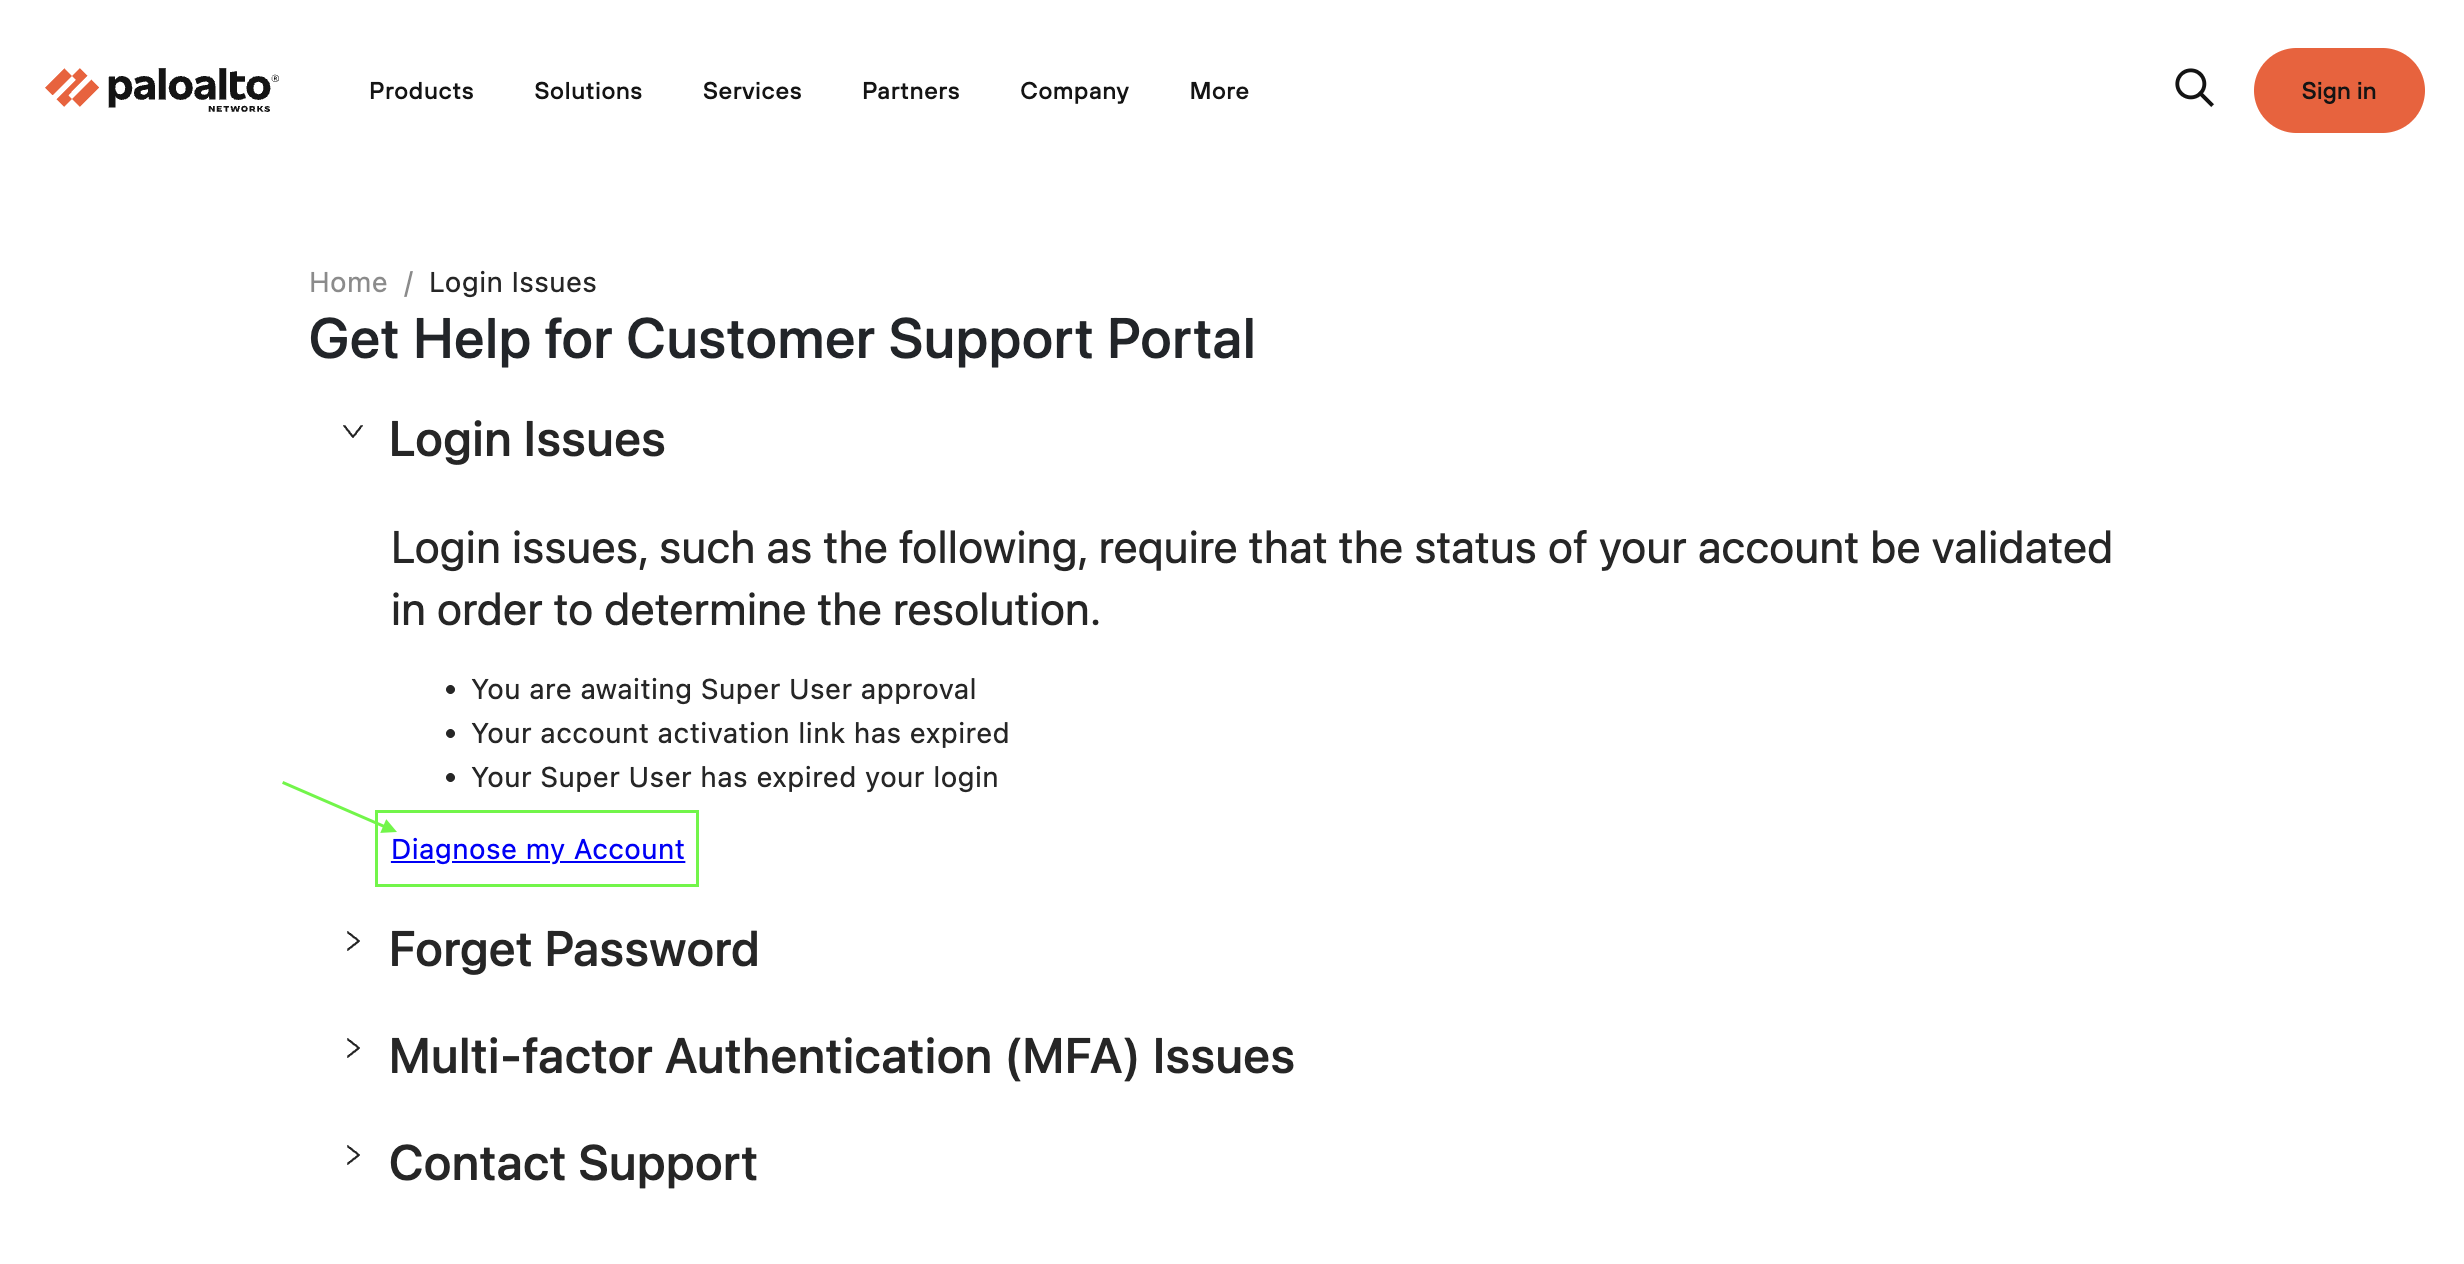Open the More menu
Viewport: 2464px width, 1264px height.
1219,91
